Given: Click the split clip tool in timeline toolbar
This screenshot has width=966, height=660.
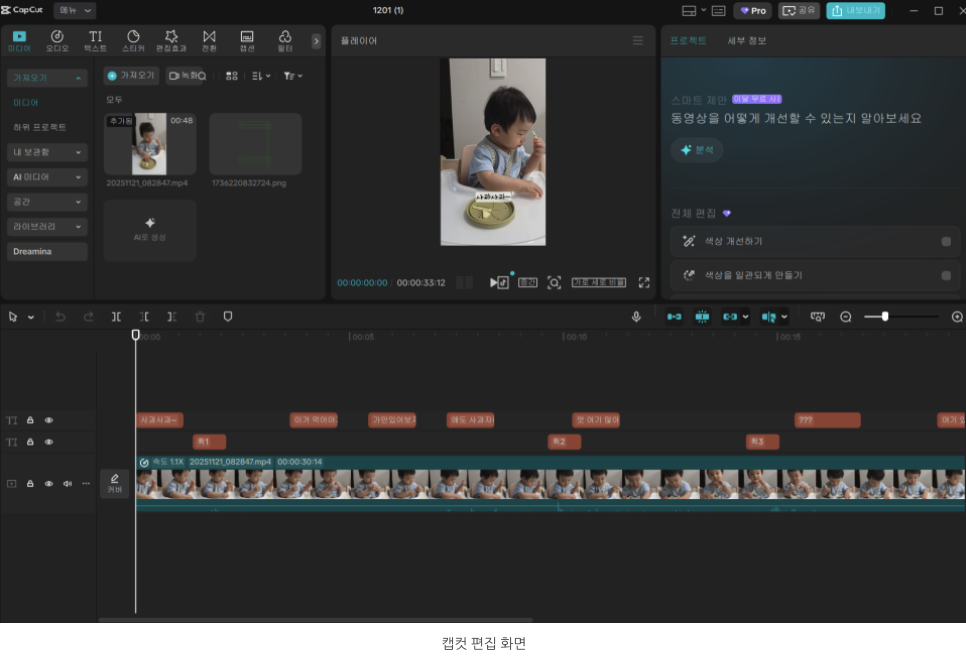Looking at the screenshot, I should pyautogui.click(x=116, y=317).
